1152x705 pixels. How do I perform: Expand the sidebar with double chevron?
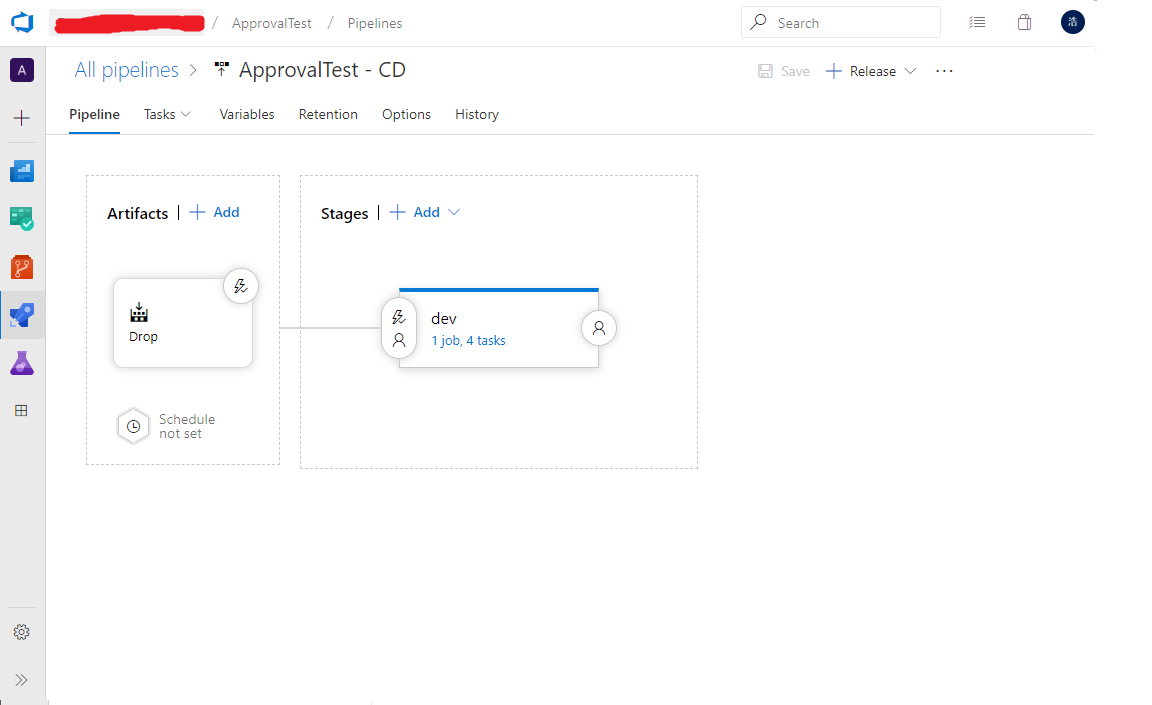click(x=21, y=680)
